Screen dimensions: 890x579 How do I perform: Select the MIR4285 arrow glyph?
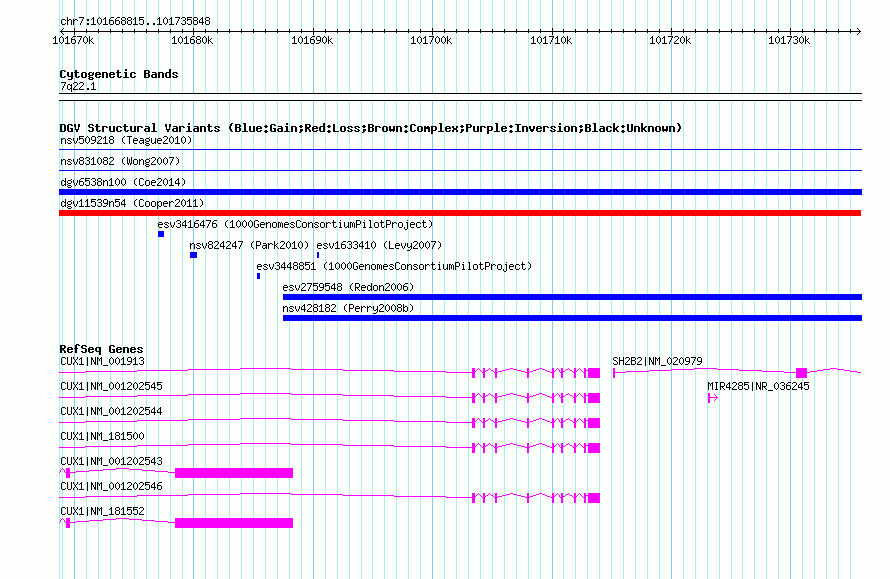tap(713, 398)
